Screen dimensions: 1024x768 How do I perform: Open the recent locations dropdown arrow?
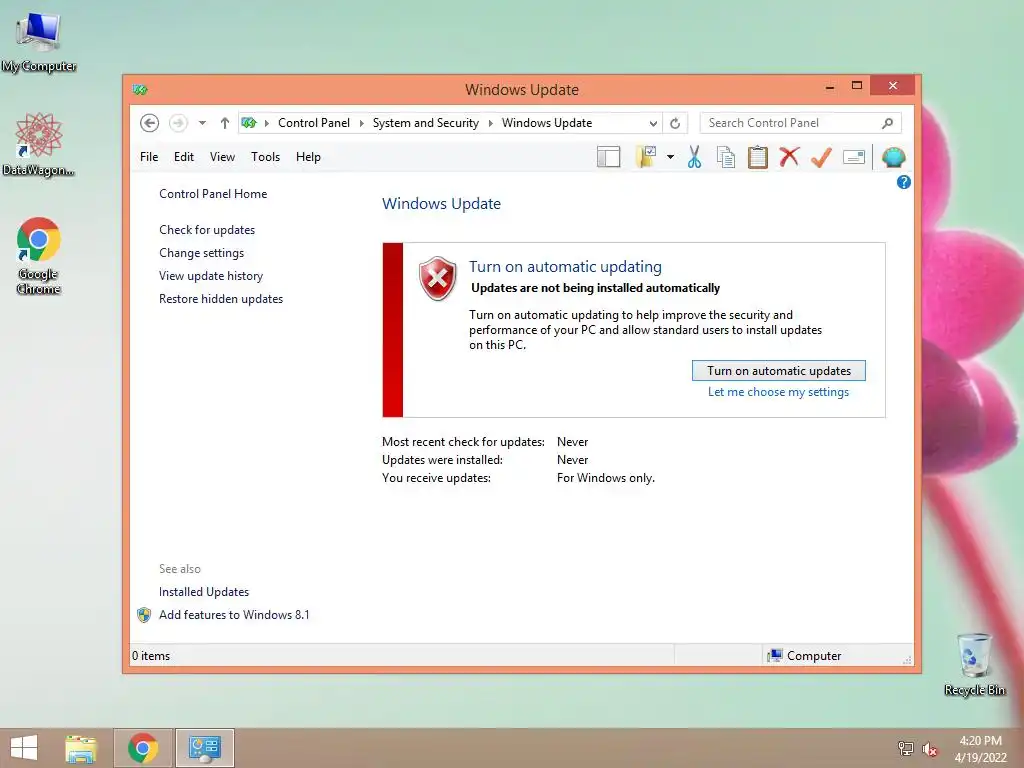click(x=202, y=123)
